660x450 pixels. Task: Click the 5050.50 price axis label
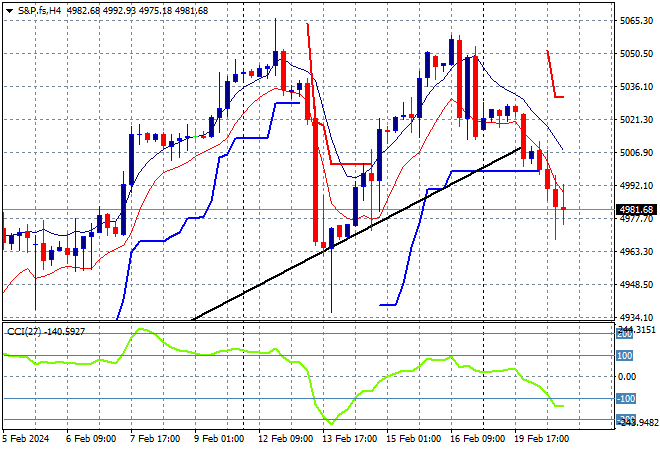pos(636,54)
